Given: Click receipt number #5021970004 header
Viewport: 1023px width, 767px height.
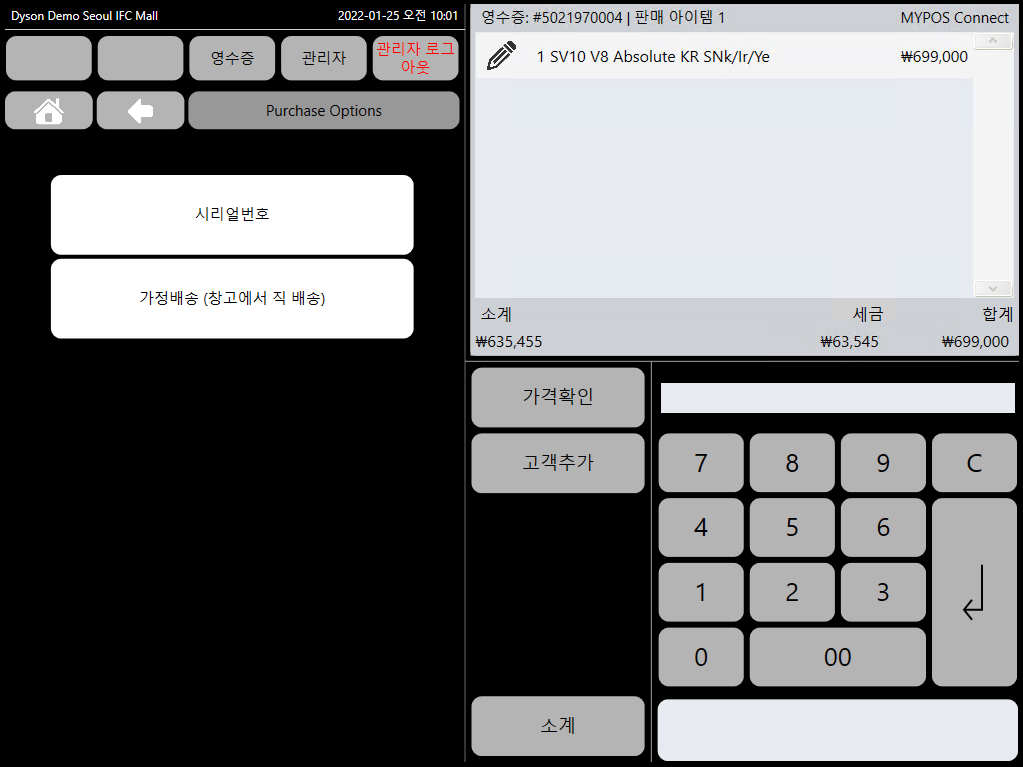Looking at the screenshot, I should coord(603,18).
